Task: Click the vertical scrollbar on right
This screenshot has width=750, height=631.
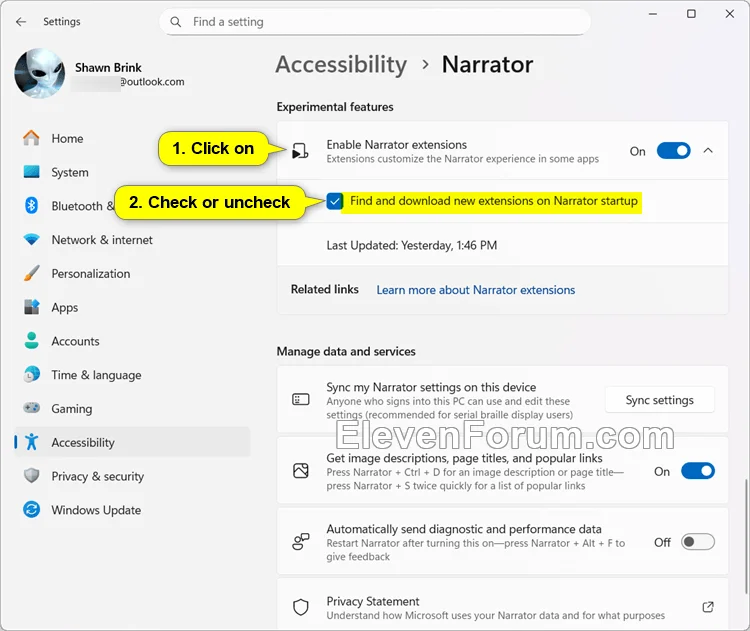Action: (x=746, y=536)
